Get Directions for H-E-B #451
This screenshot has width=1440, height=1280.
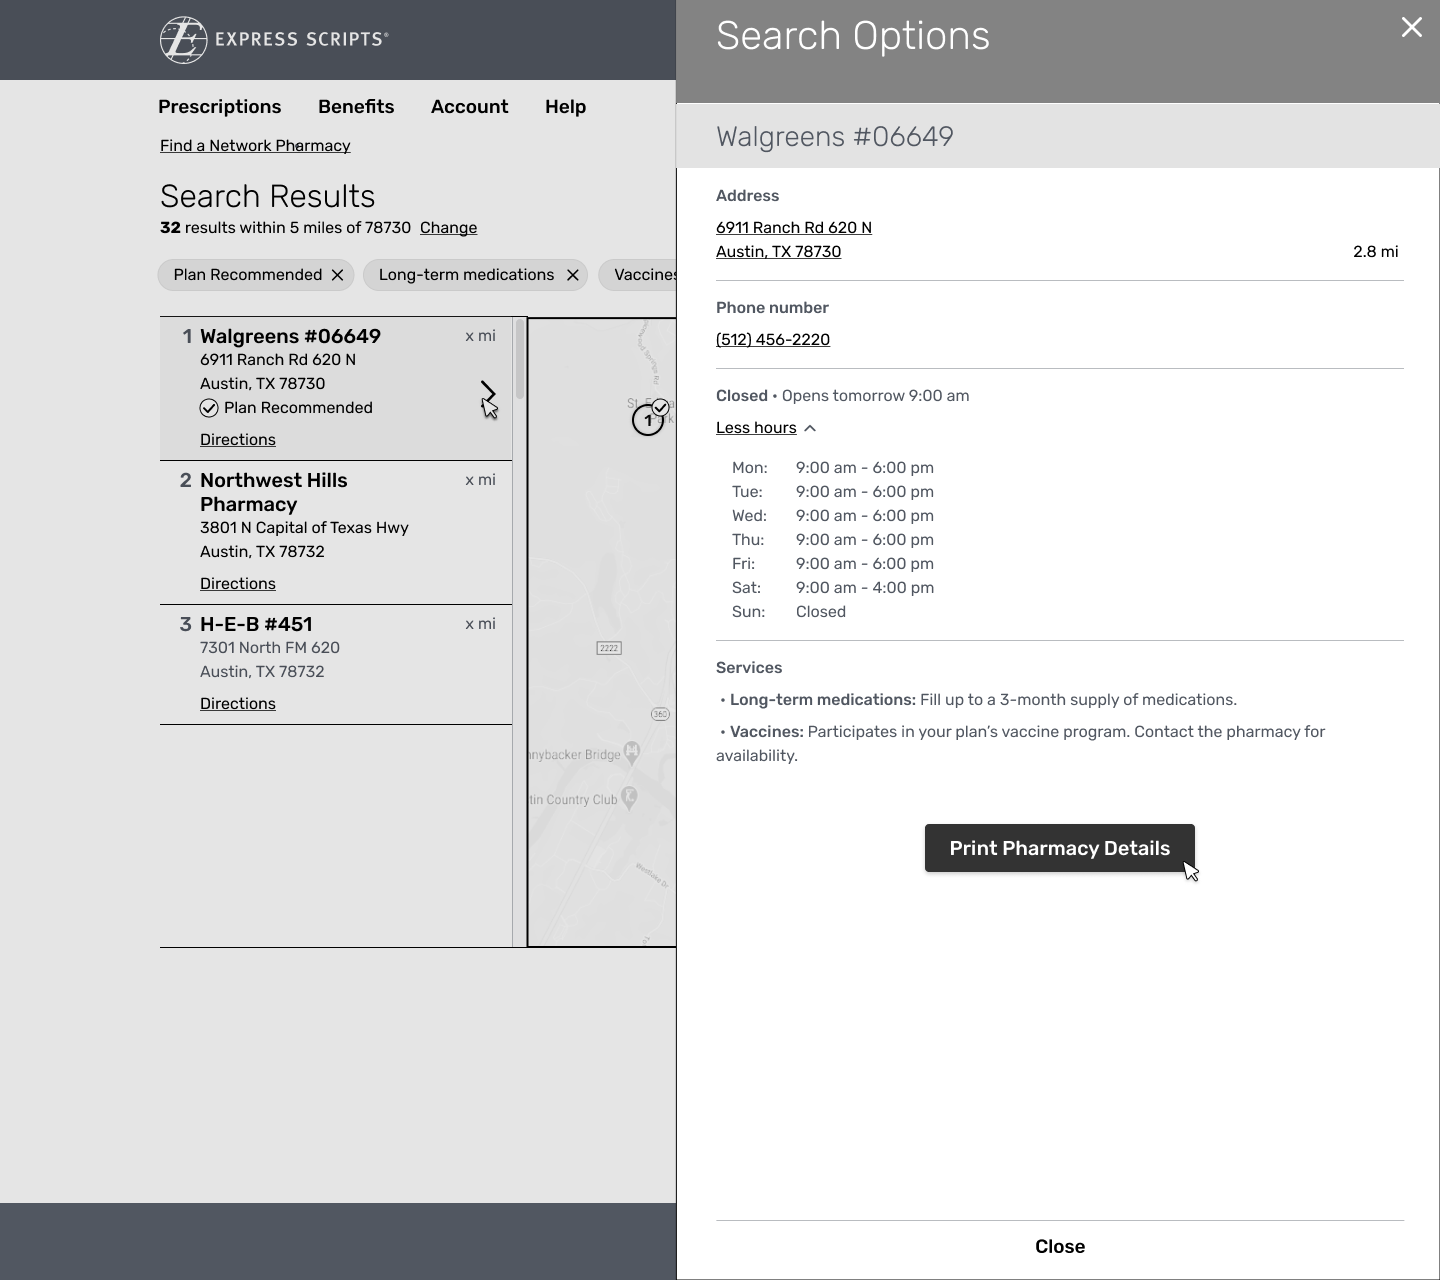[238, 704]
